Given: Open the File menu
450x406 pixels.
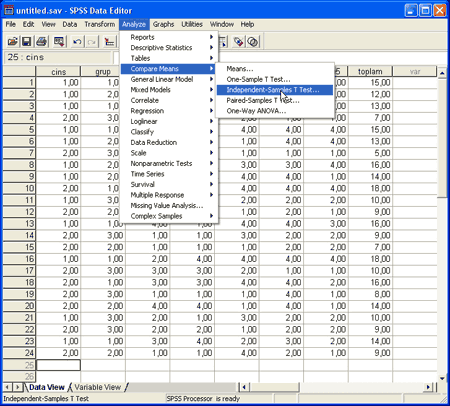Looking at the screenshot, I should point(11,24).
